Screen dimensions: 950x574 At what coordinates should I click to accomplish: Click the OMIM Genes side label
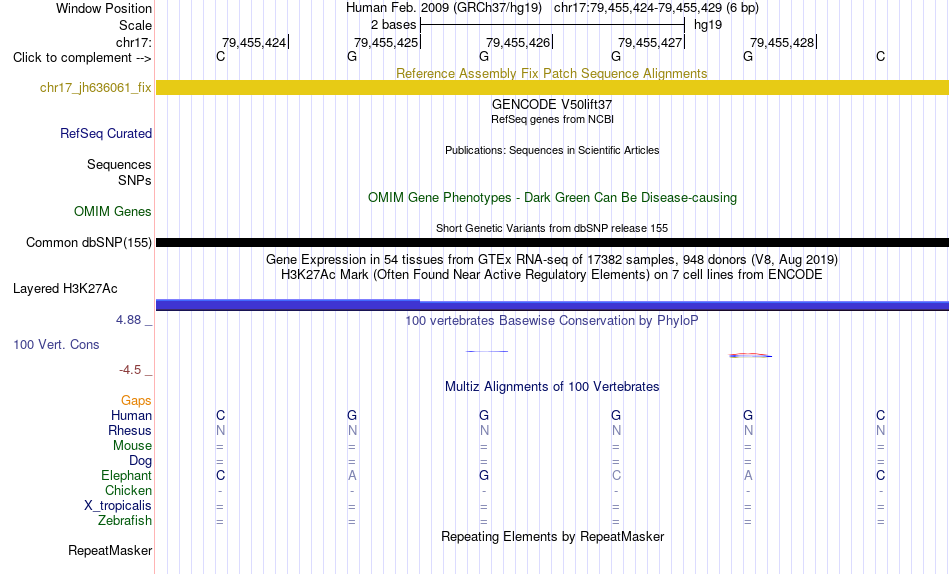click(x=112, y=211)
